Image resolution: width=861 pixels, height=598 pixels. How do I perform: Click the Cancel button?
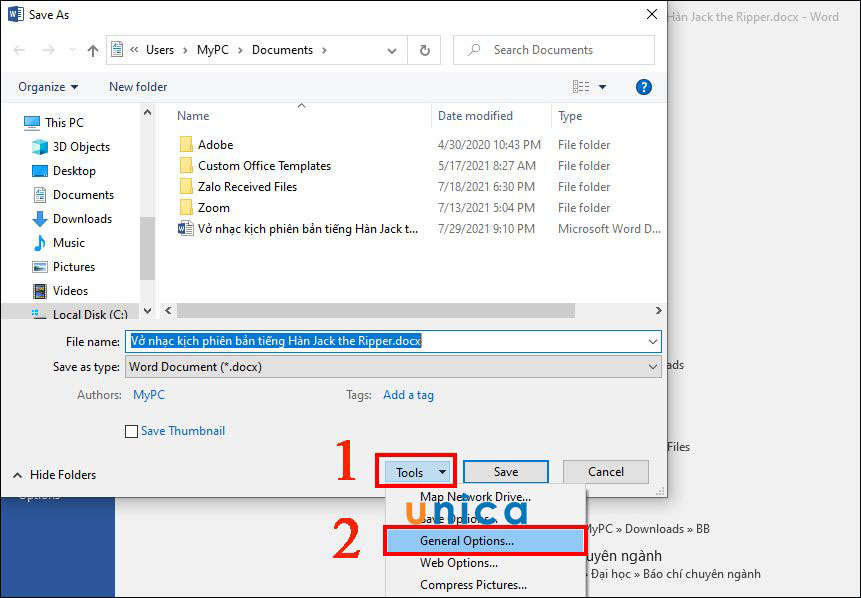coord(605,472)
